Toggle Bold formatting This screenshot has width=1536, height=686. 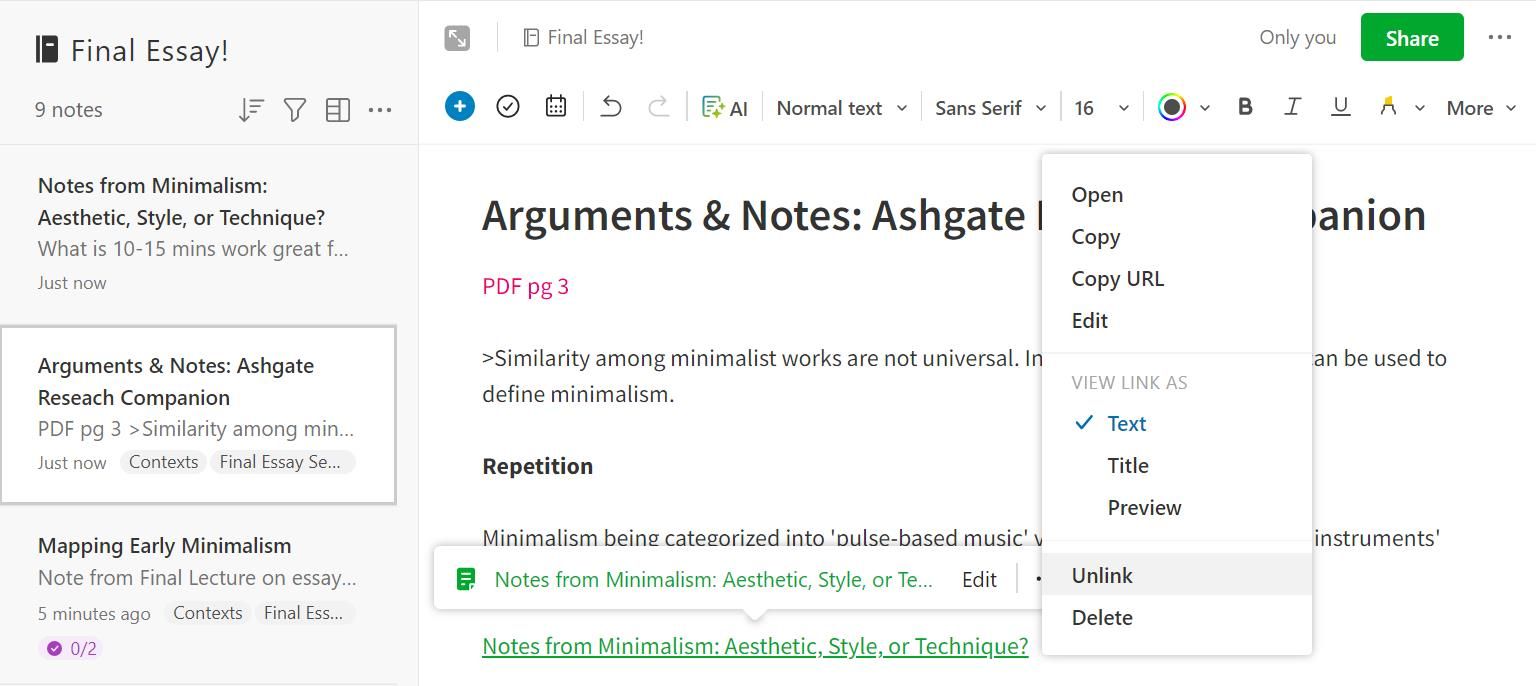[x=1244, y=106]
